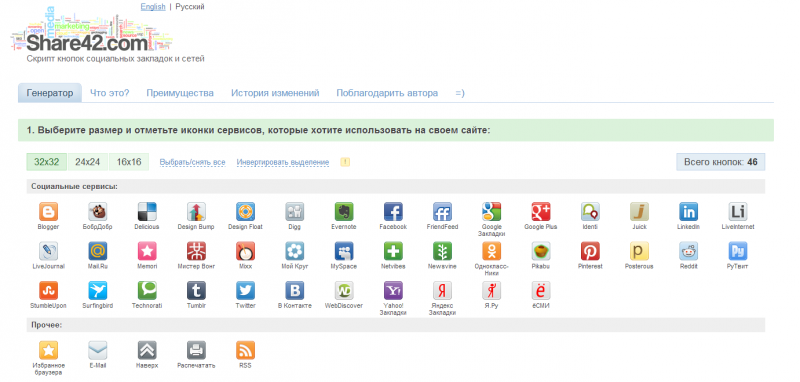The width and height of the screenshot is (800, 382).
Task: Select the Pinterest icon
Action: [x=590, y=251]
